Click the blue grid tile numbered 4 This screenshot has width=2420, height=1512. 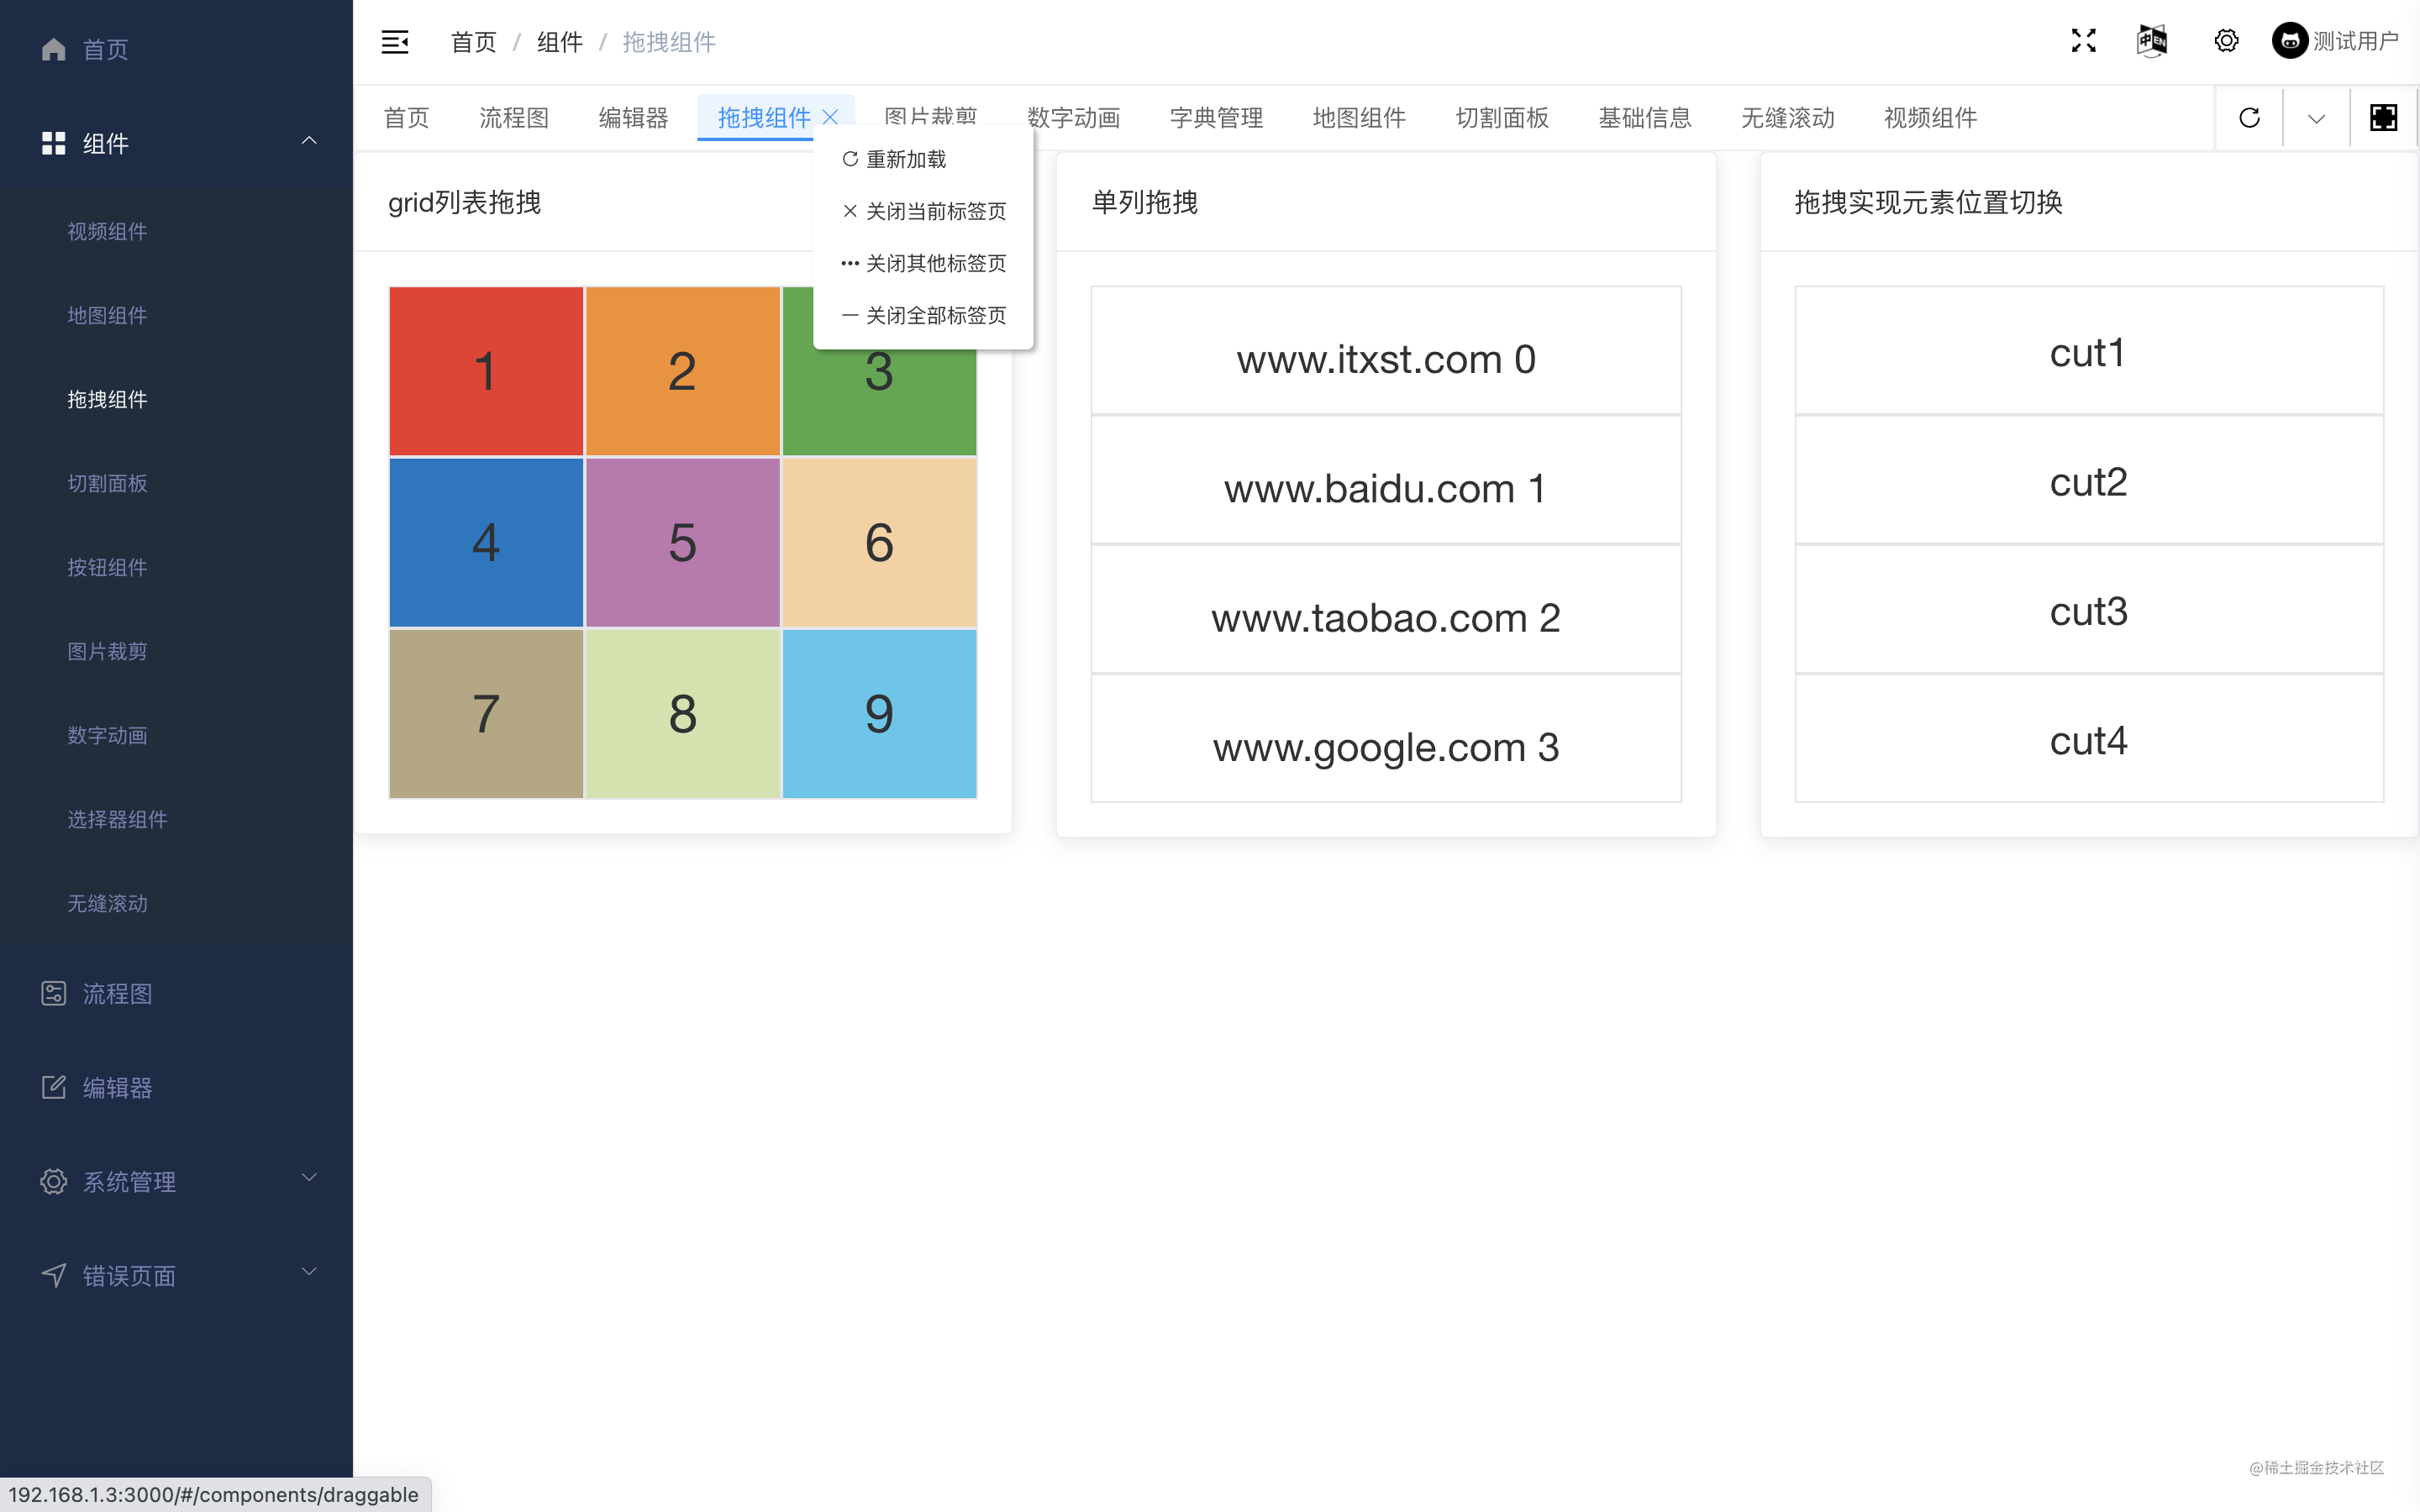click(x=486, y=542)
